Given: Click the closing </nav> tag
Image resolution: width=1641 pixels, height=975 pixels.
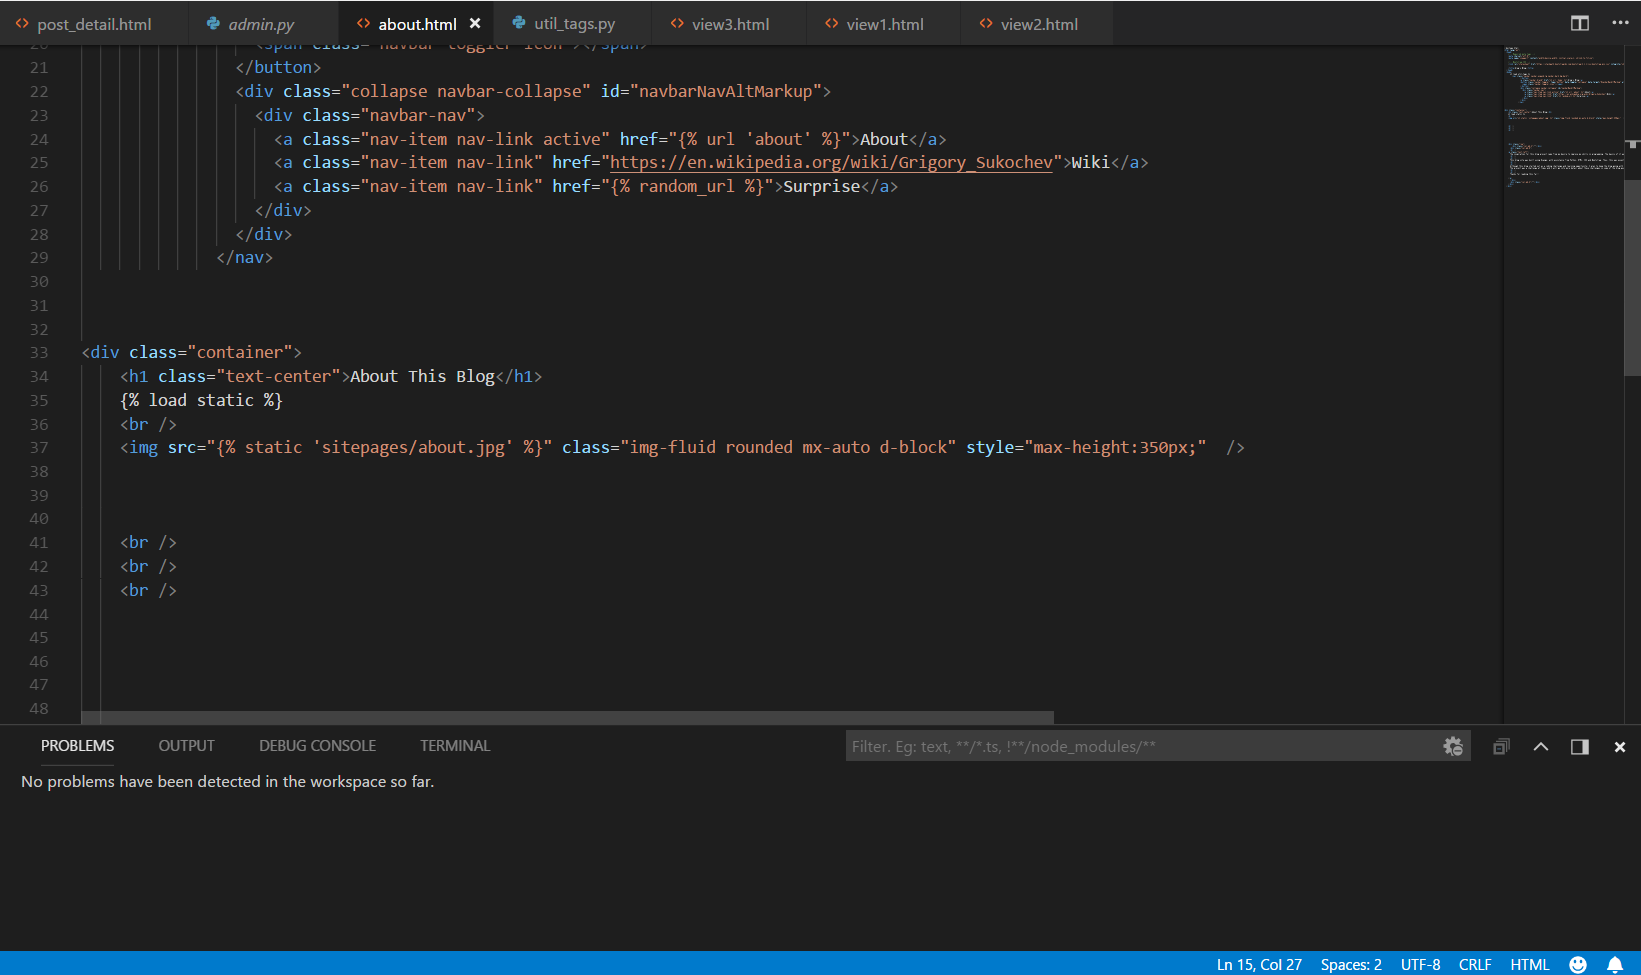Looking at the screenshot, I should tap(244, 257).
